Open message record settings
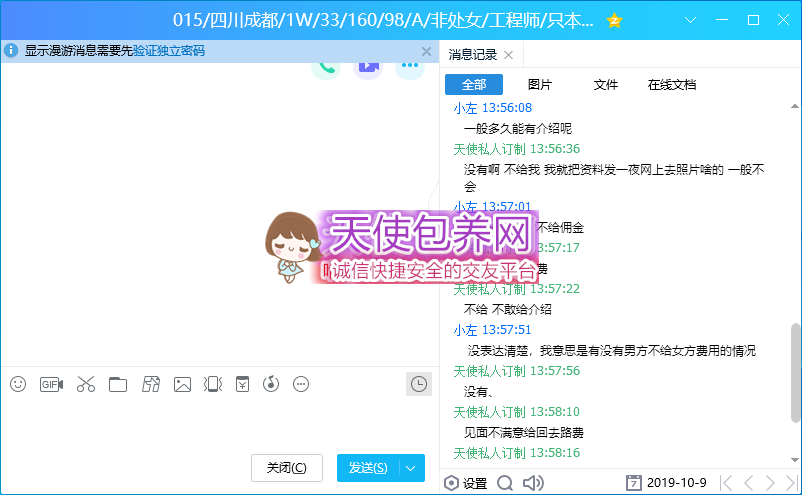This screenshot has height=495, width=802. click(451, 483)
